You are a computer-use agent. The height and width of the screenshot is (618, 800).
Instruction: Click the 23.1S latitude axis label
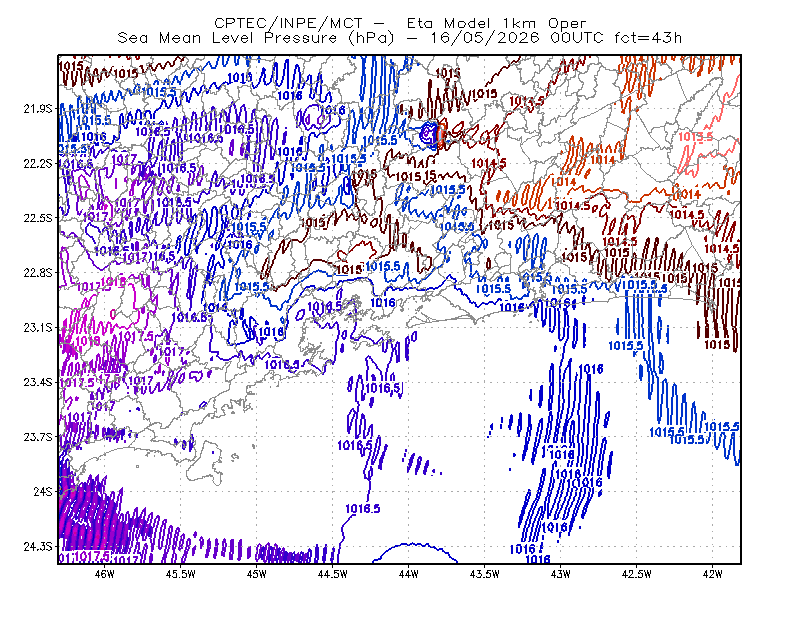click(38, 327)
